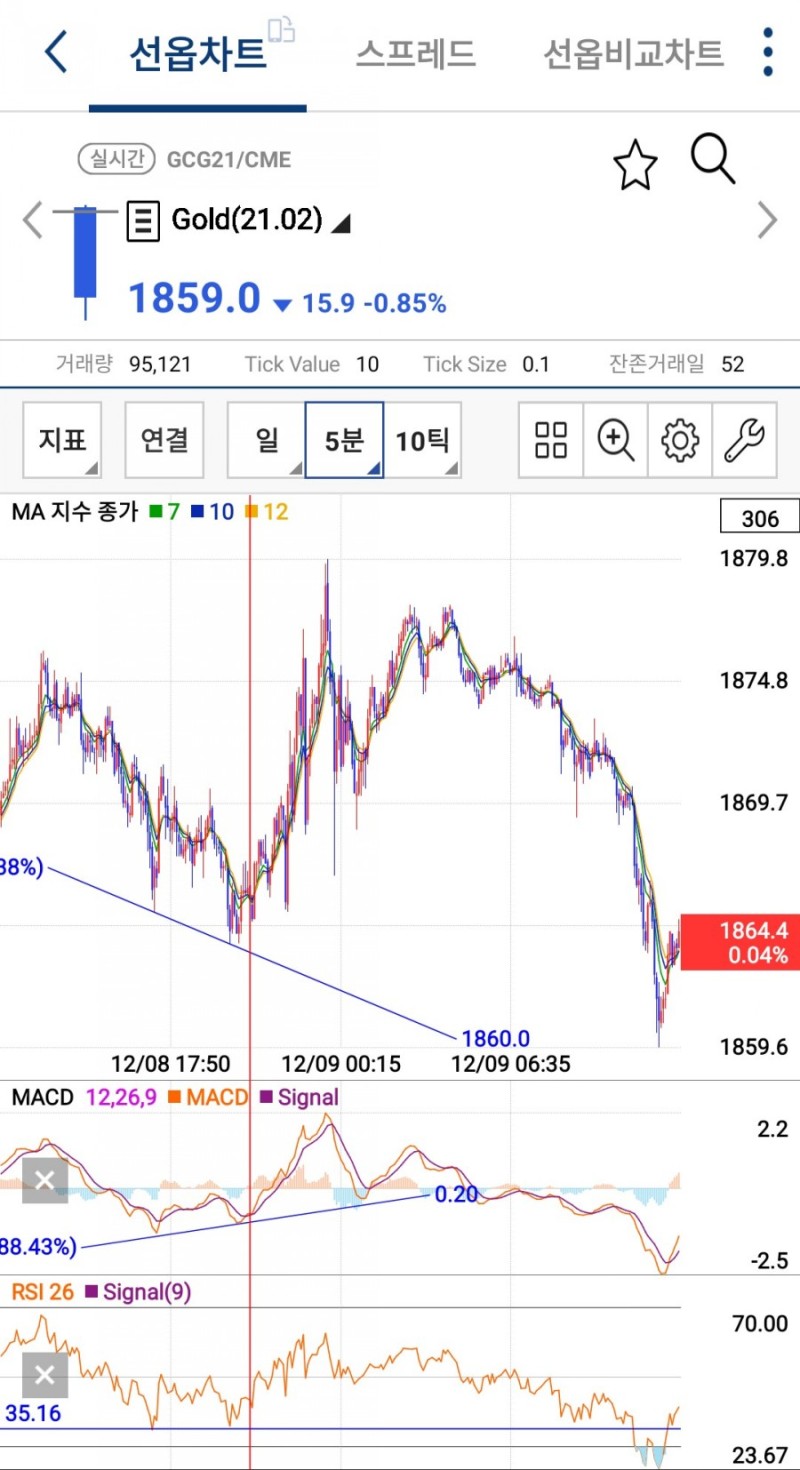Tap the back arrow icon
Image resolution: width=800 pixels, height=1470 pixels.
pyautogui.click(x=56, y=51)
